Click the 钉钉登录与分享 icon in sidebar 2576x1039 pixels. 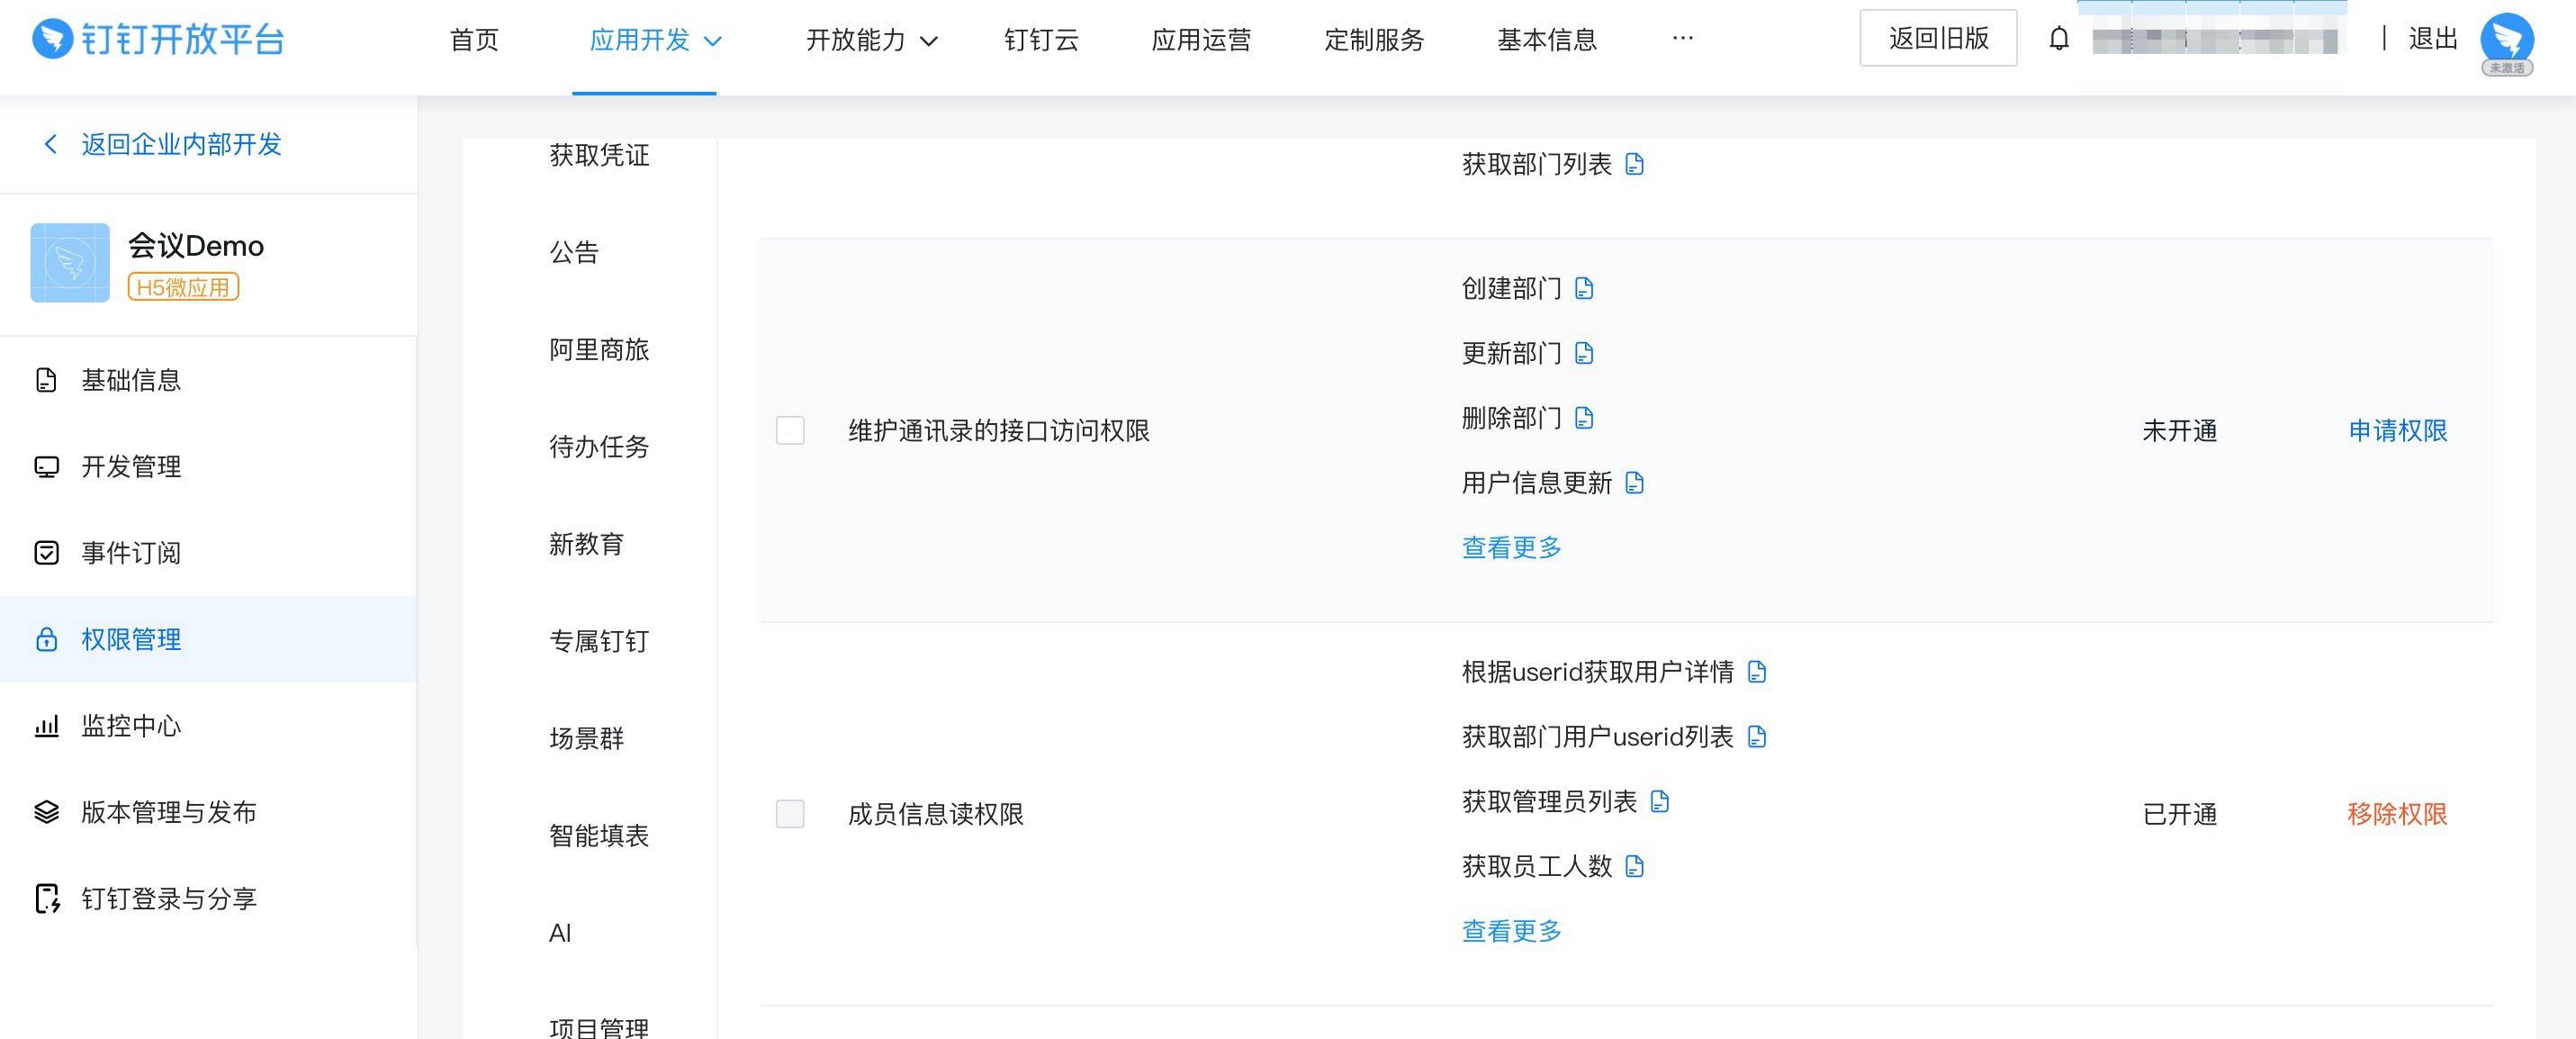coord(47,898)
